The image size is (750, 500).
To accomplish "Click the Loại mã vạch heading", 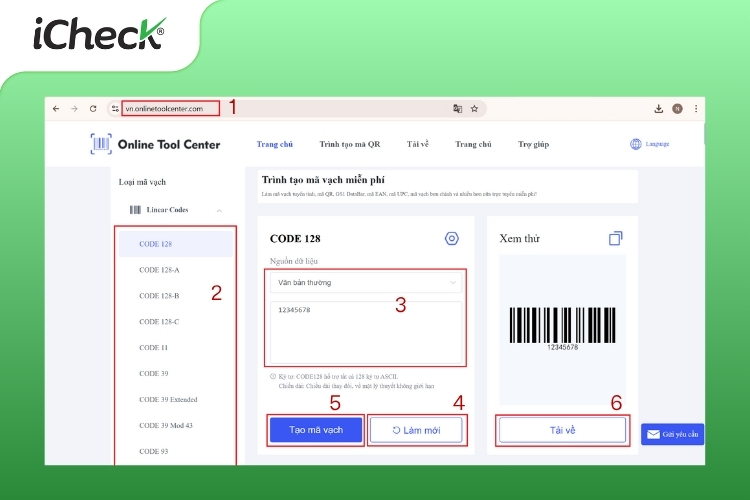I will point(142,182).
